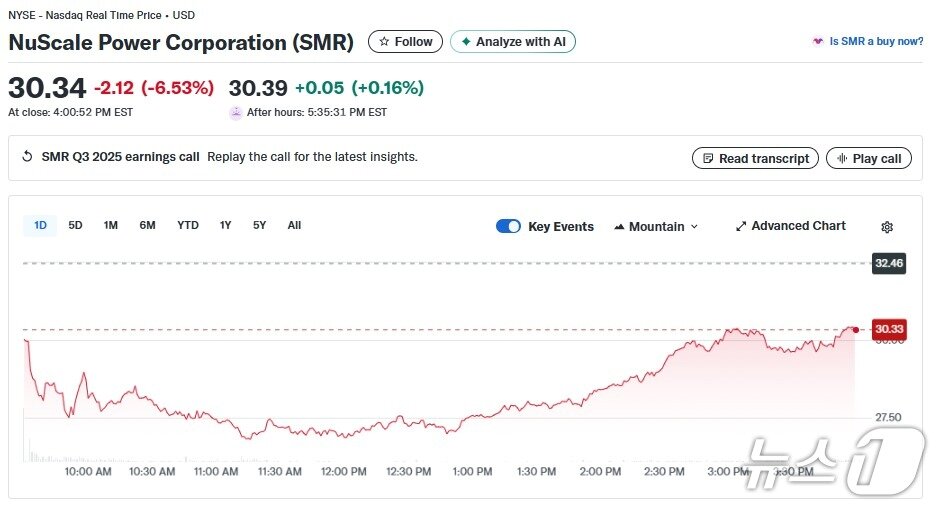
Task: Click the chart settings gear icon
Action: (886, 227)
